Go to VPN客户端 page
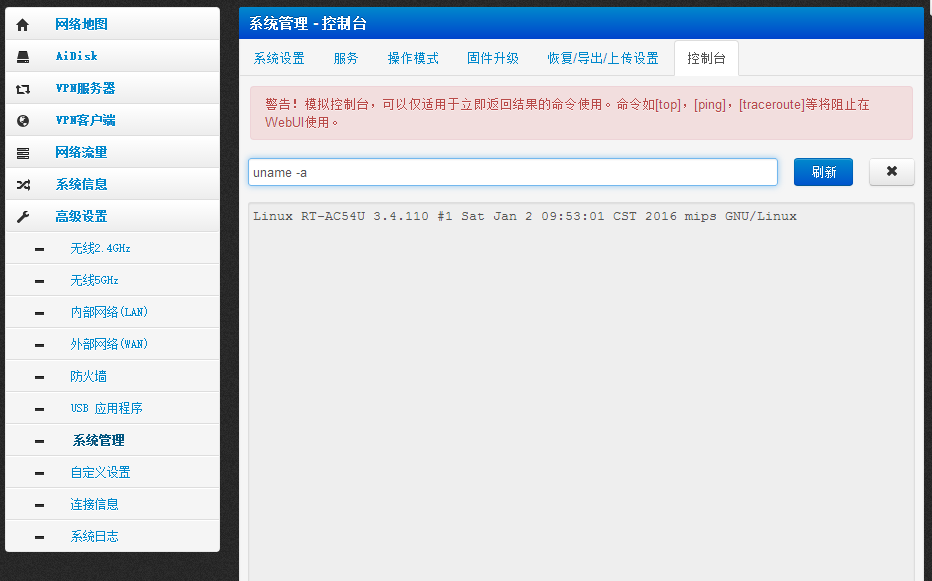Viewport: 932px width, 581px height. pyautogui.click(x=112, y=120)
